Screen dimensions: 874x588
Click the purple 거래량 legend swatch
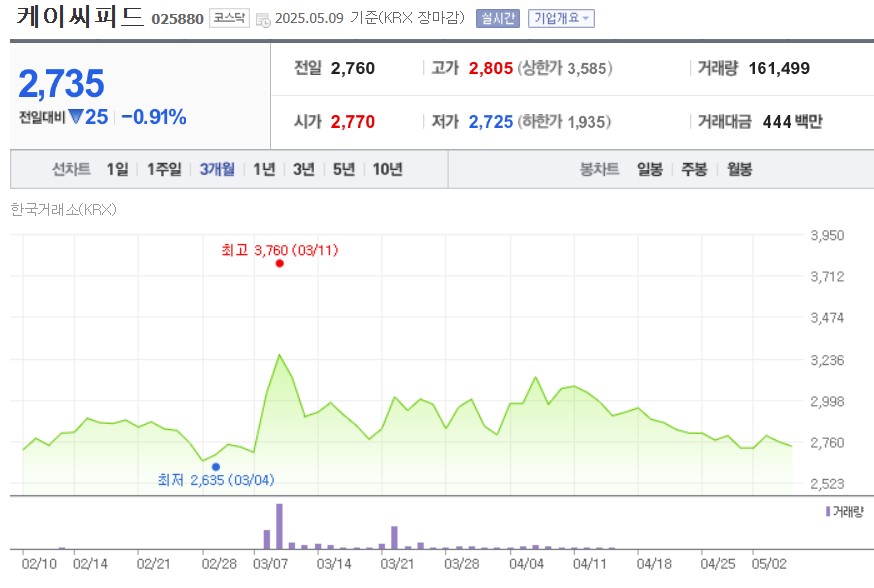tap(828, 511)
